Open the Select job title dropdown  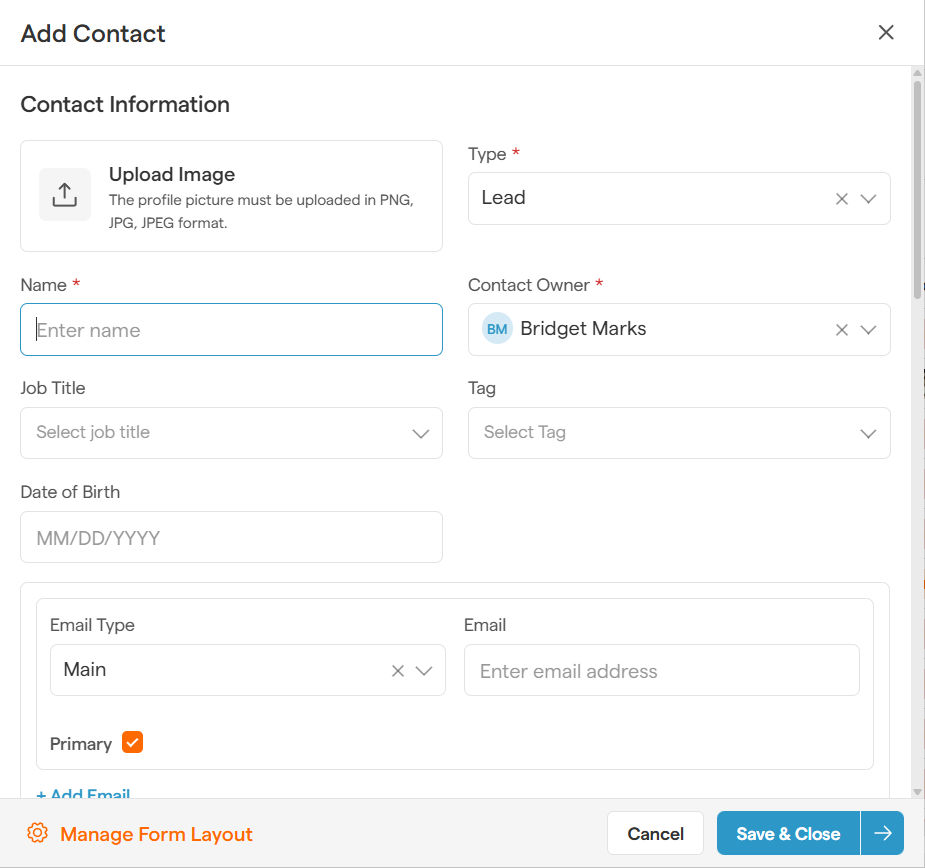coord(420,434)
